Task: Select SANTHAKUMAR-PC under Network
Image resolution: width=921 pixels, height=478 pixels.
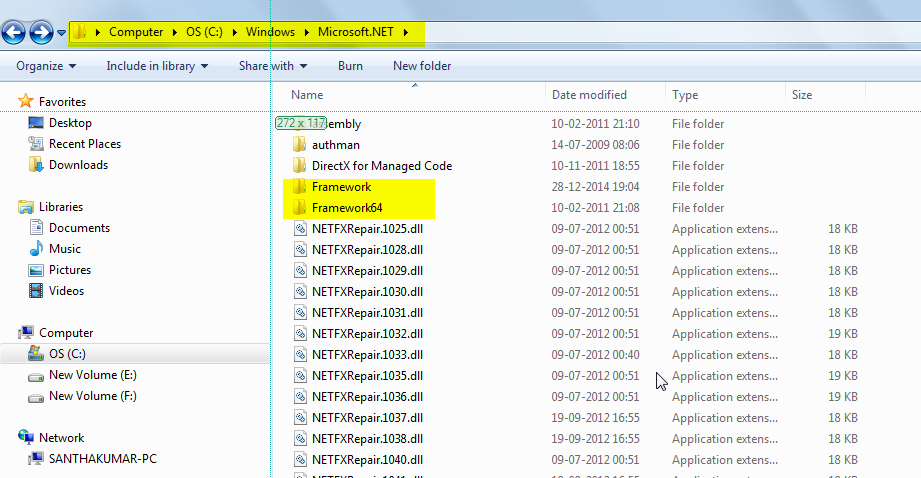Action: (x=102, y=459)
